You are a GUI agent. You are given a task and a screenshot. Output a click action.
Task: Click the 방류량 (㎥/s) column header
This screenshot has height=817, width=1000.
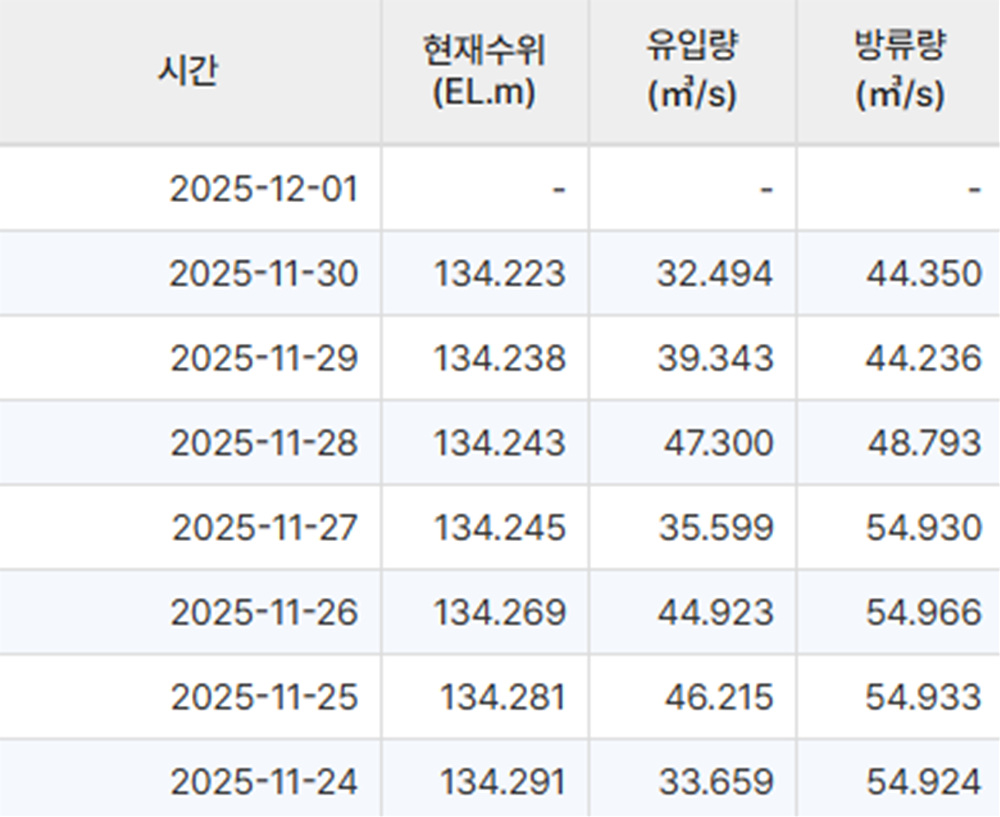(x=899, y=72)
